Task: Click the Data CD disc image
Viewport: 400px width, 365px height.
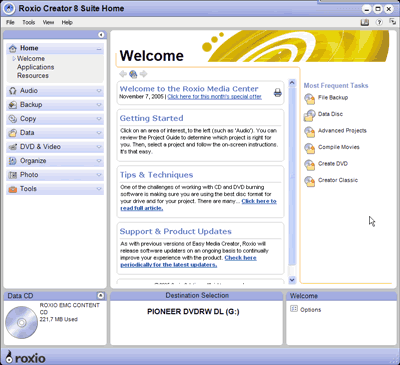Action: coord(21,323)
